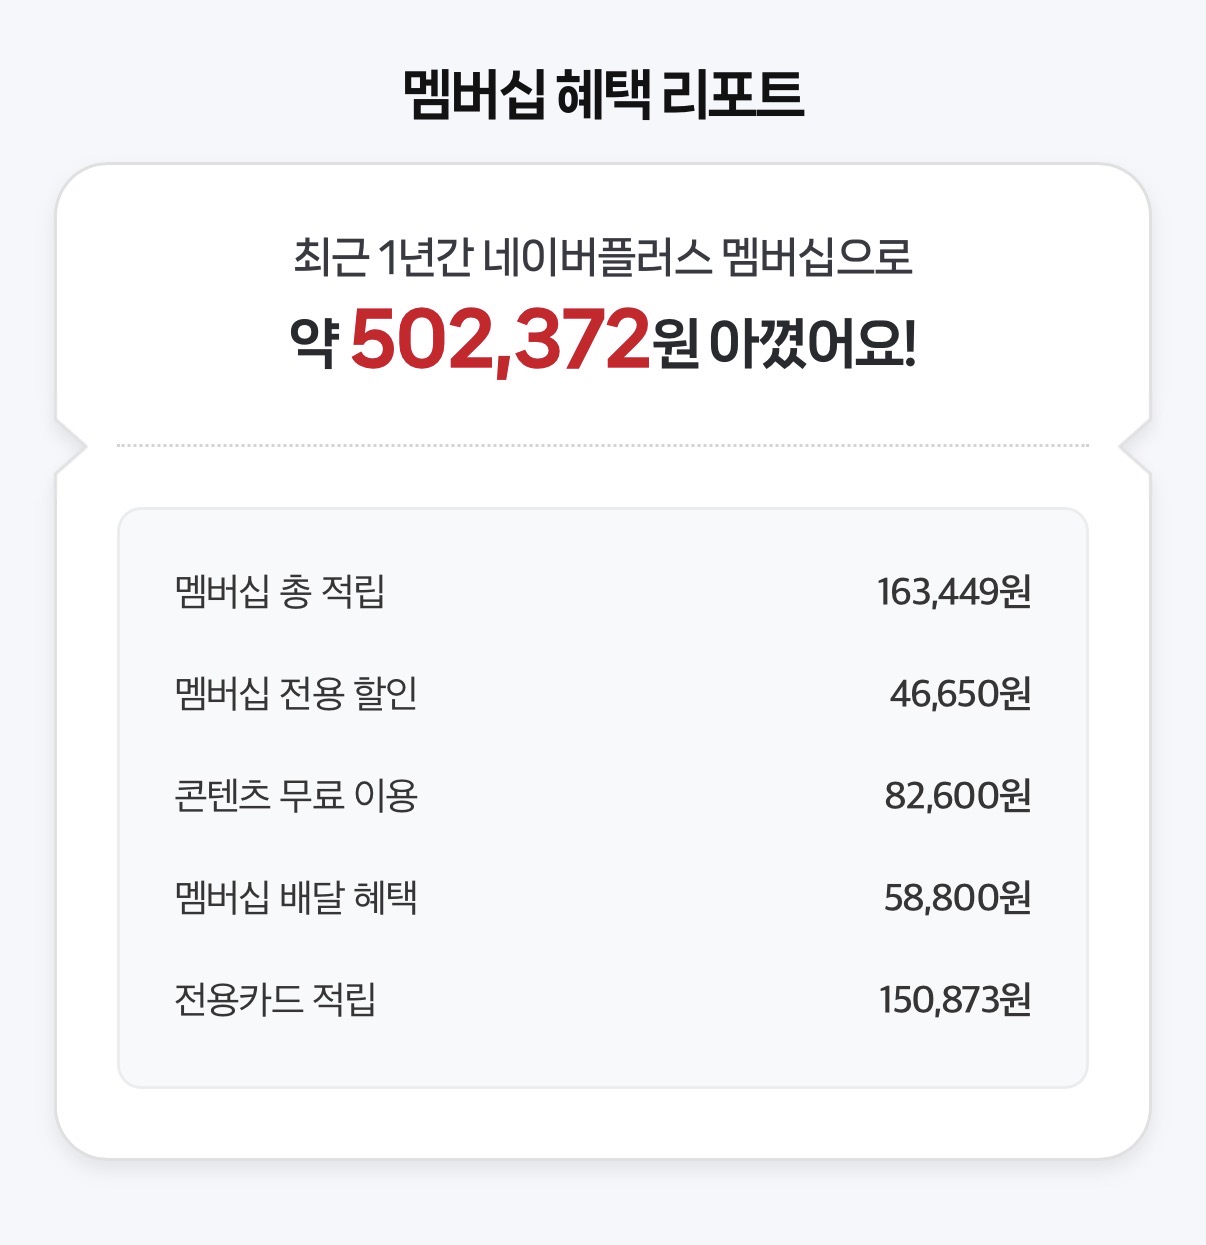Select the 150,873원 amount
The image size is (1206, 1245).
tap(955, 999)
